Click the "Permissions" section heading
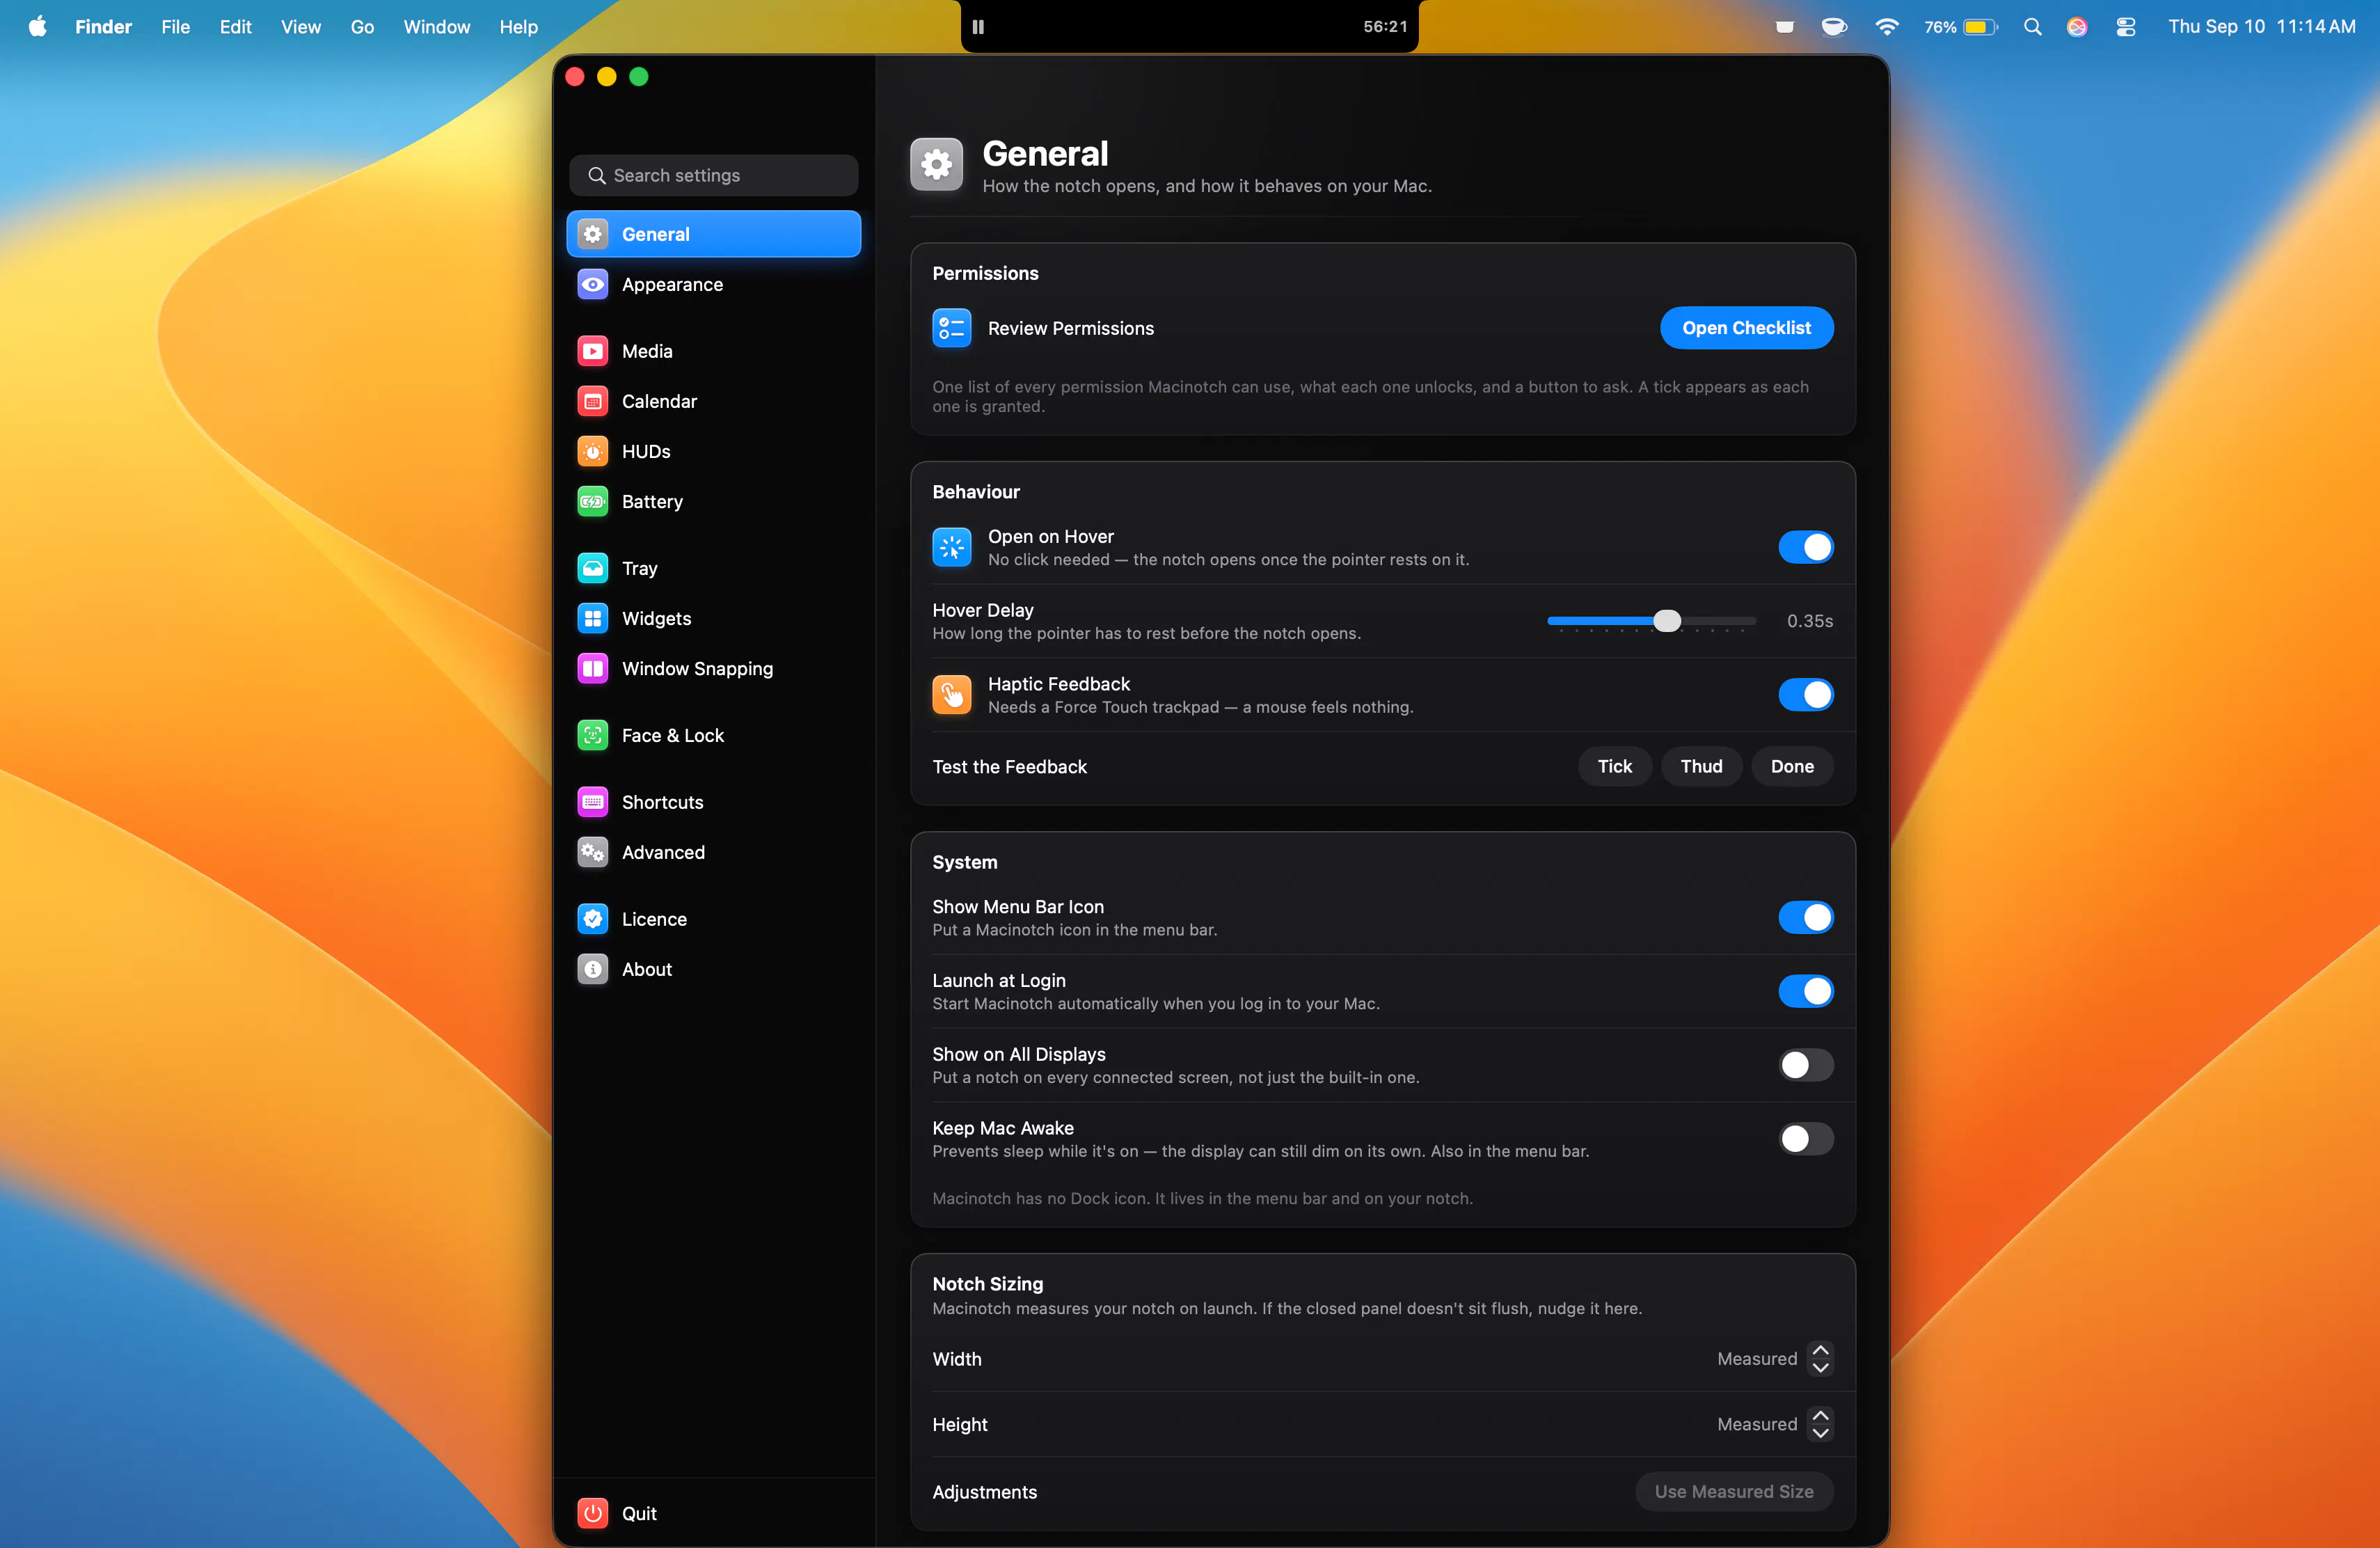 click(x=985, y=273)
